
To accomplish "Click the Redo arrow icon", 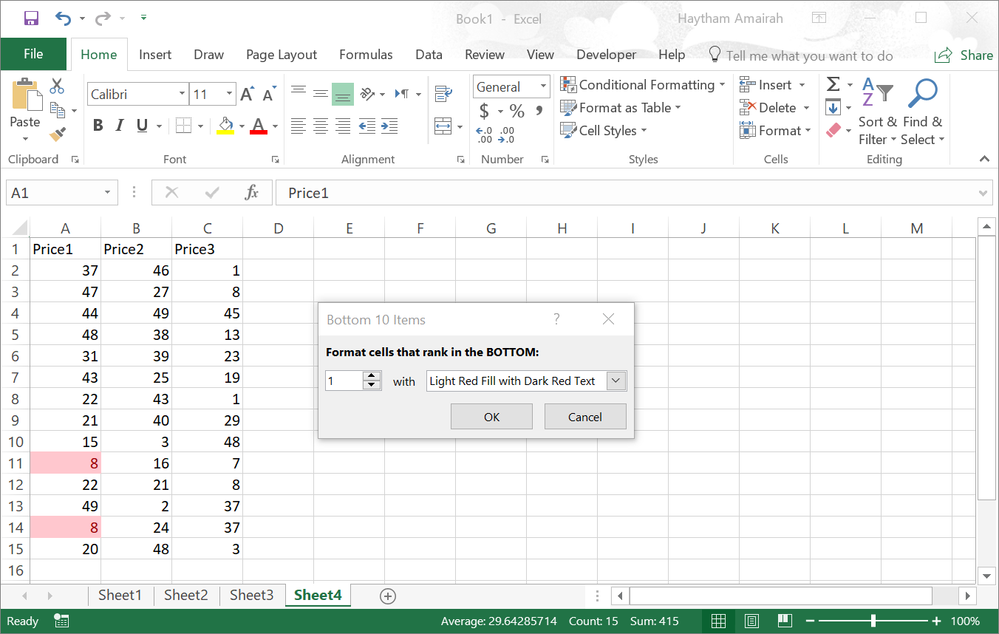I will (x=103, y=18).
